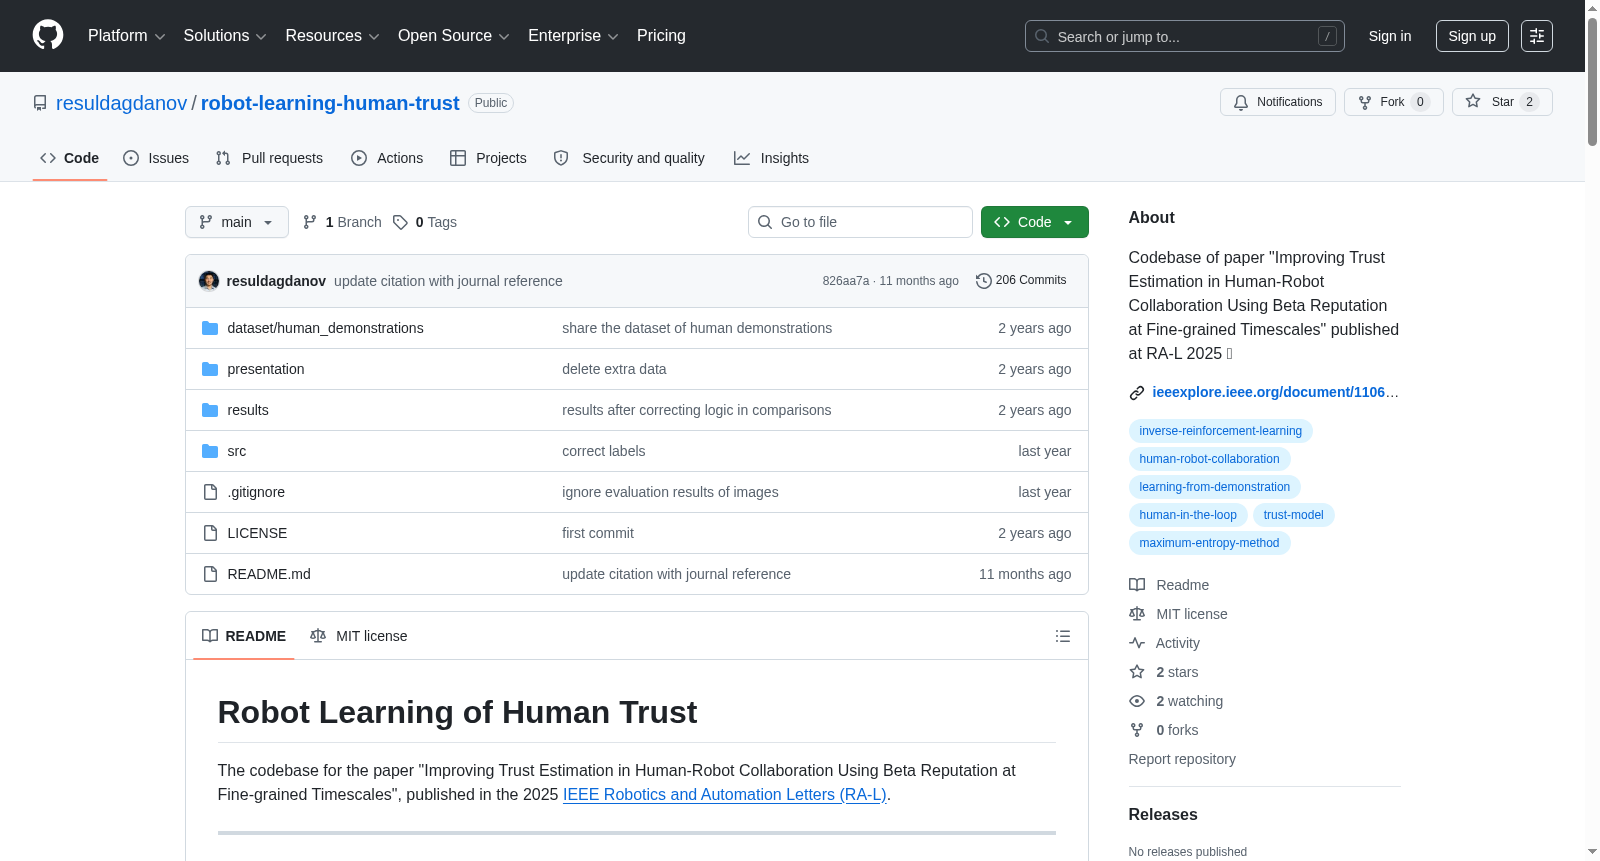The width and height of the screenshot is (1600, 861).
Task: Expand the Solutions menu
Action: (225, 36)
